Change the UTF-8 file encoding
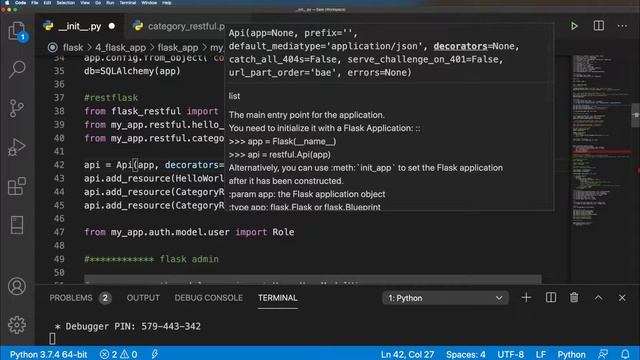640x360 pixels. click(x=511, y=354)
